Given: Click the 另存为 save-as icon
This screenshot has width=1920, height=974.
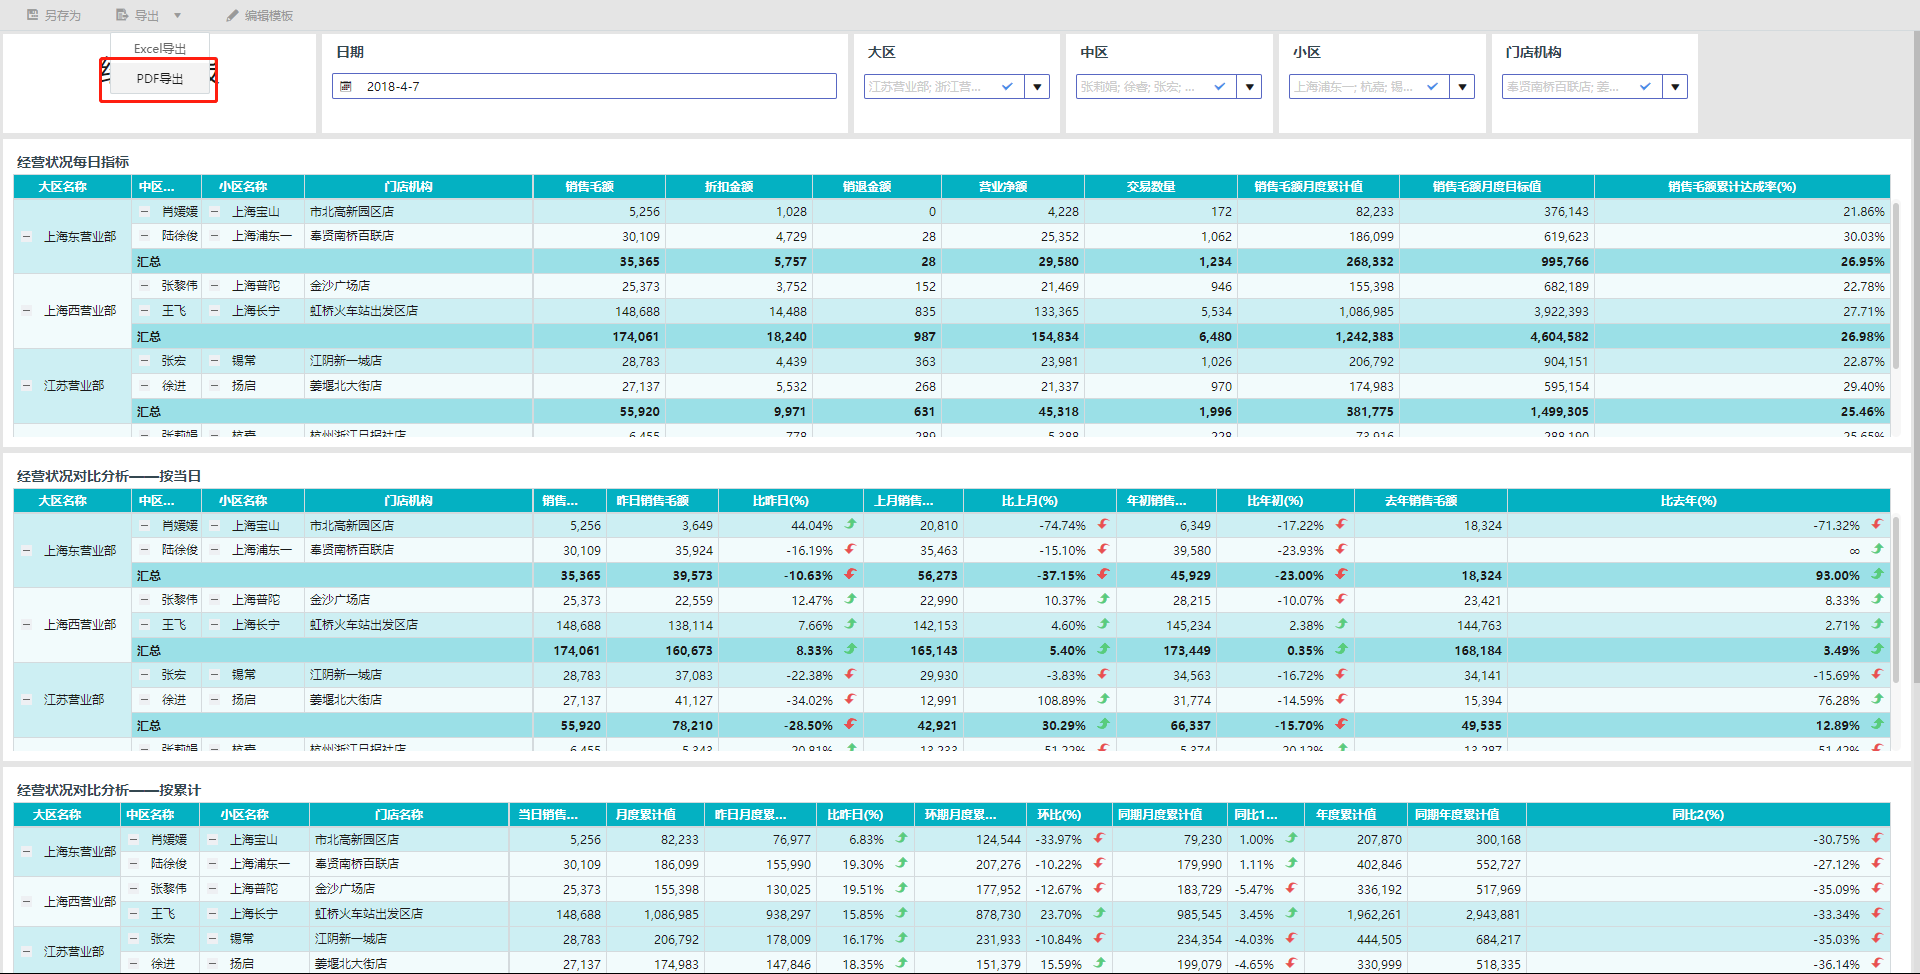Looking at the screenshot, I should click(33, 15).
